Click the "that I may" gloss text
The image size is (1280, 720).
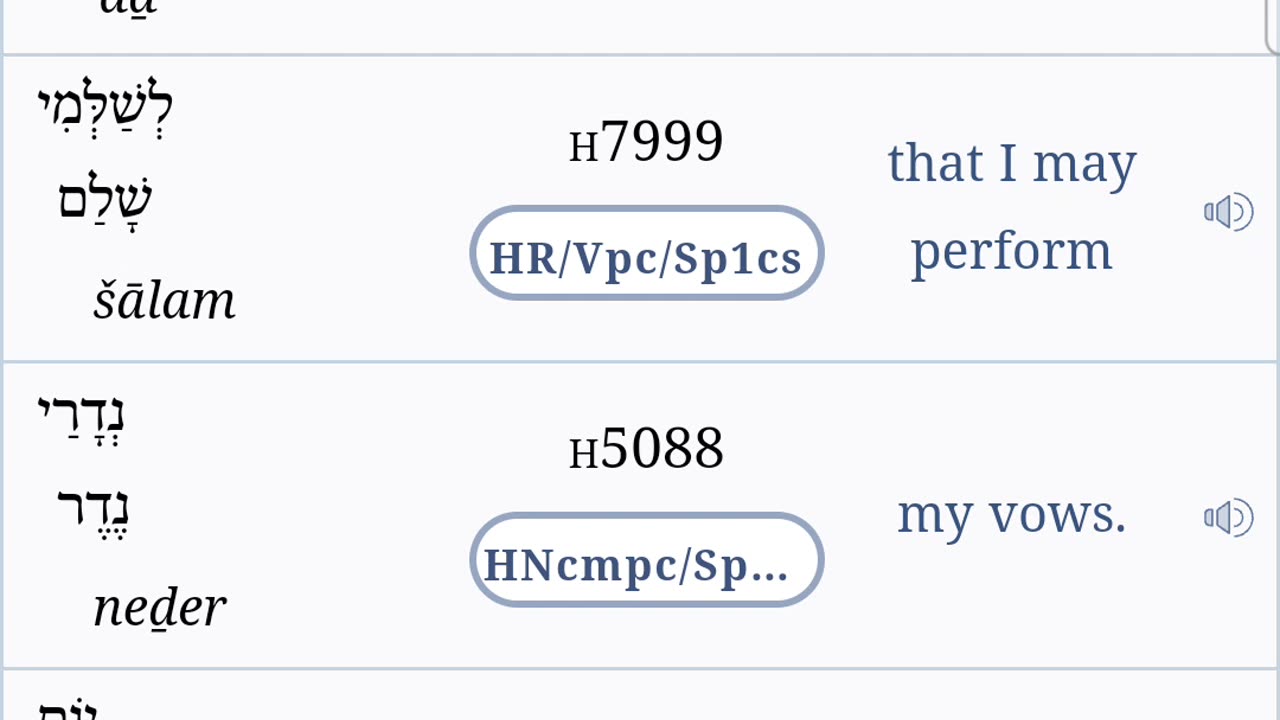[1011, 164]
